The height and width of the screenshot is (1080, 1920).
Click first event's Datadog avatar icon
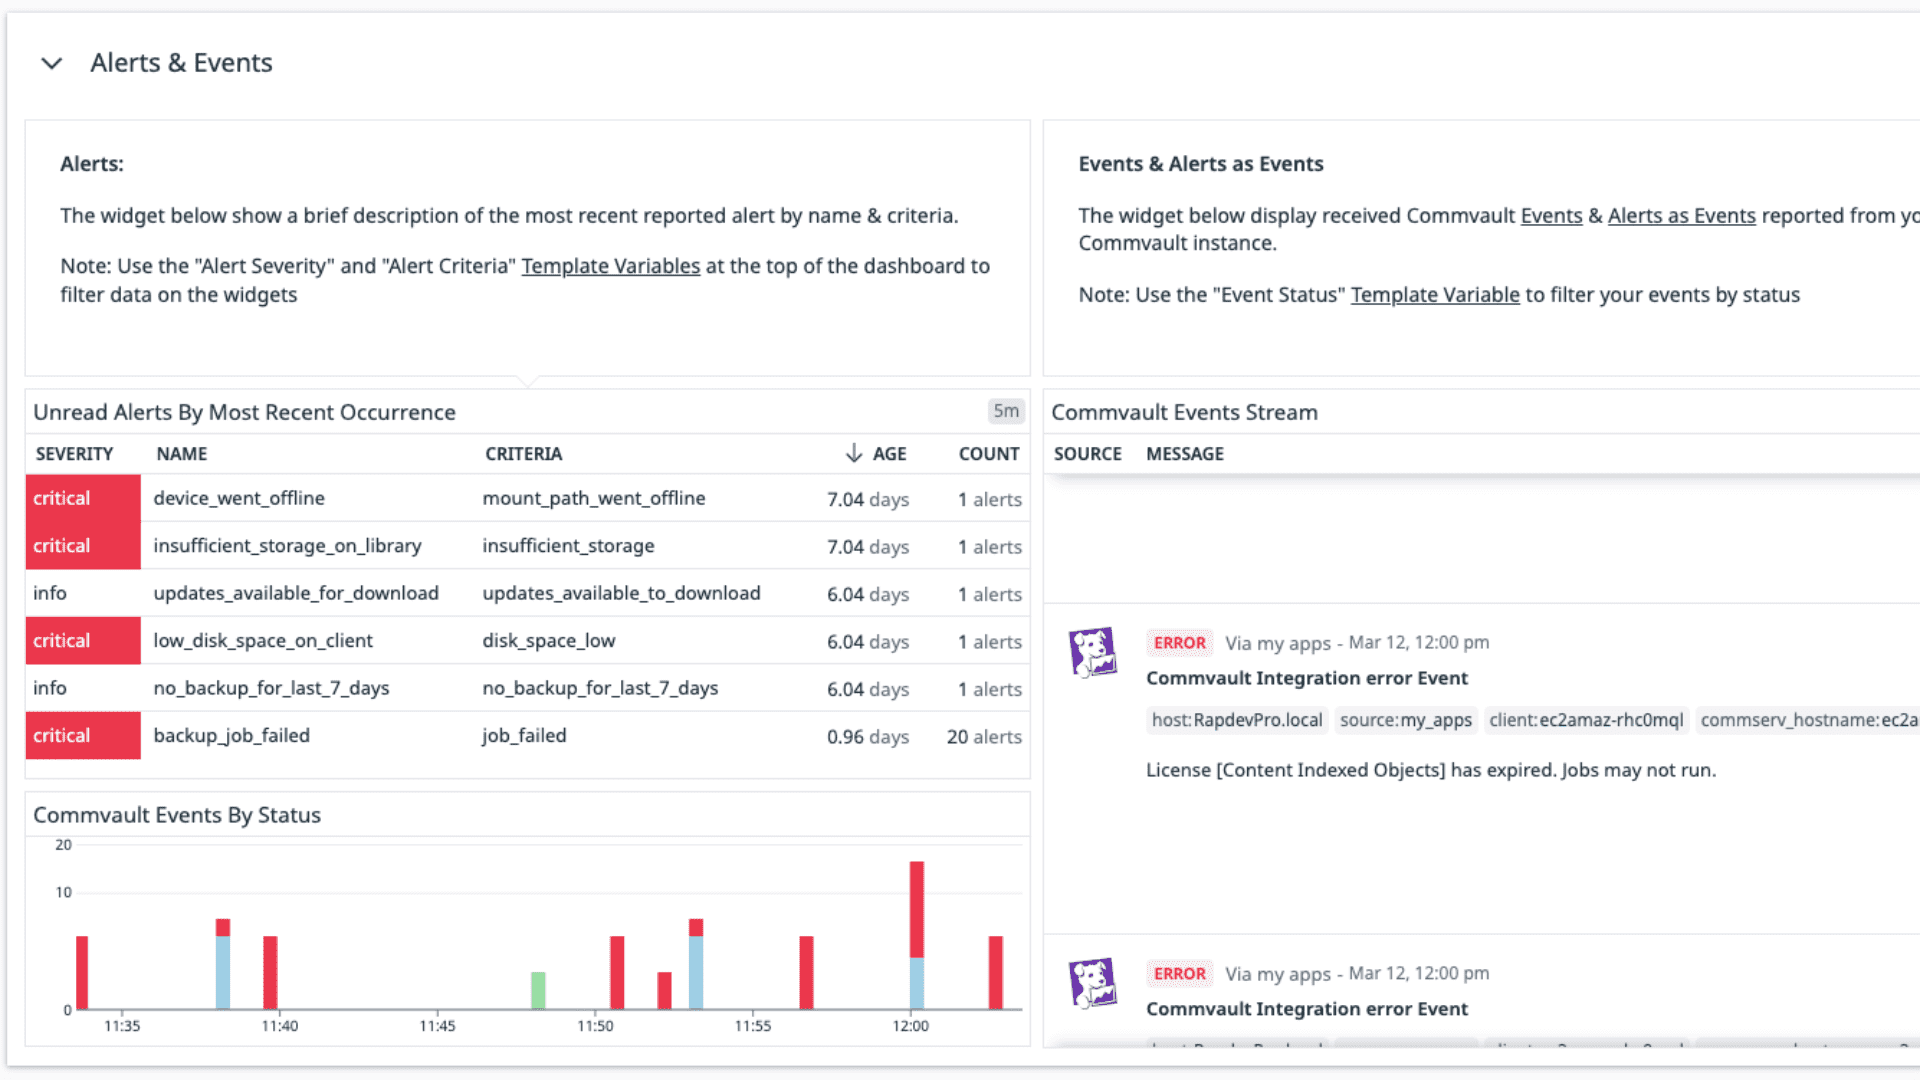click(1092, 652)
